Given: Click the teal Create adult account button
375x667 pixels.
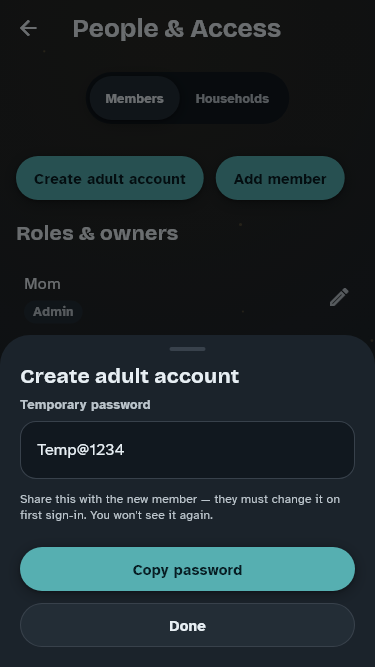Looking at the screenshot, I should click(110, 178).
